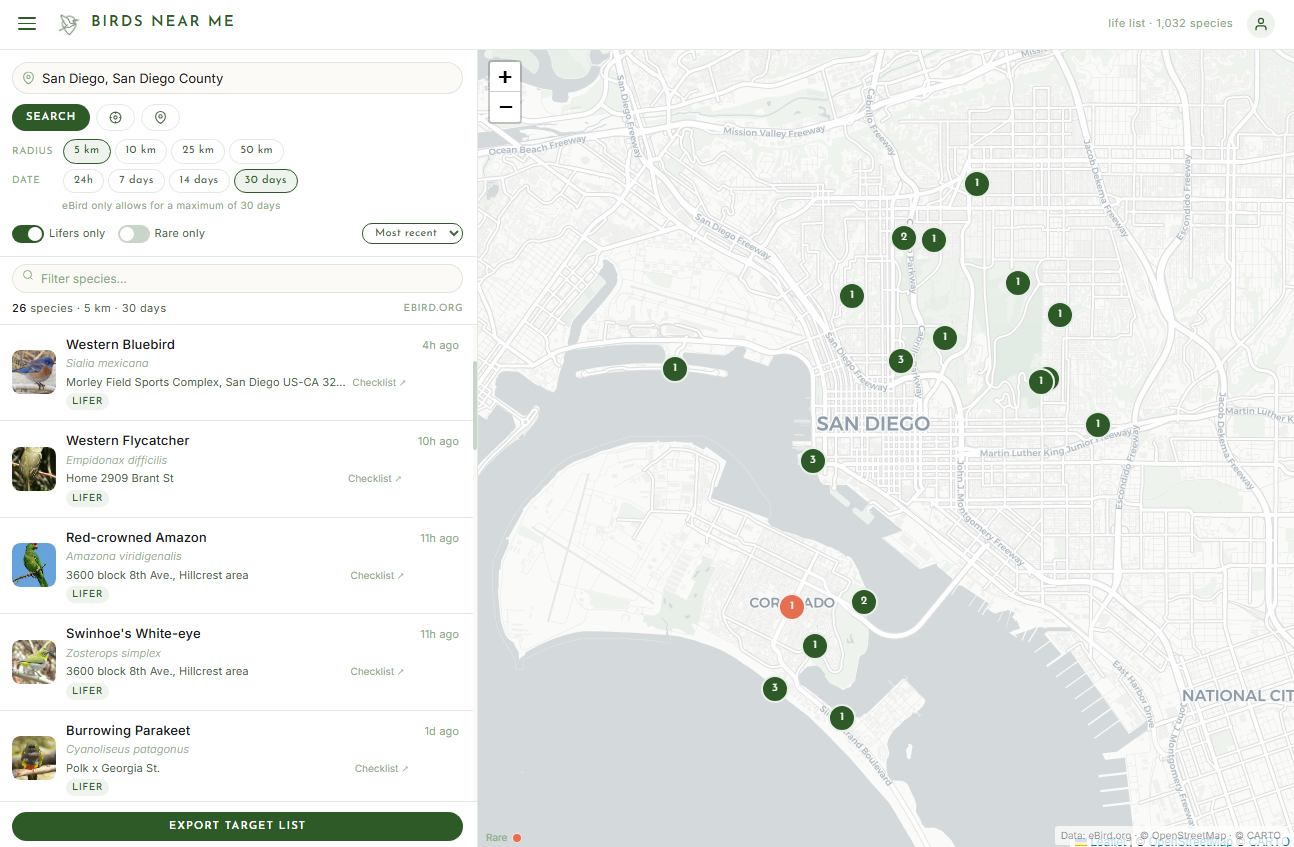1294x847 pixels.
Task: Open the life list of 1,032 species
Action: [1170, 23]
